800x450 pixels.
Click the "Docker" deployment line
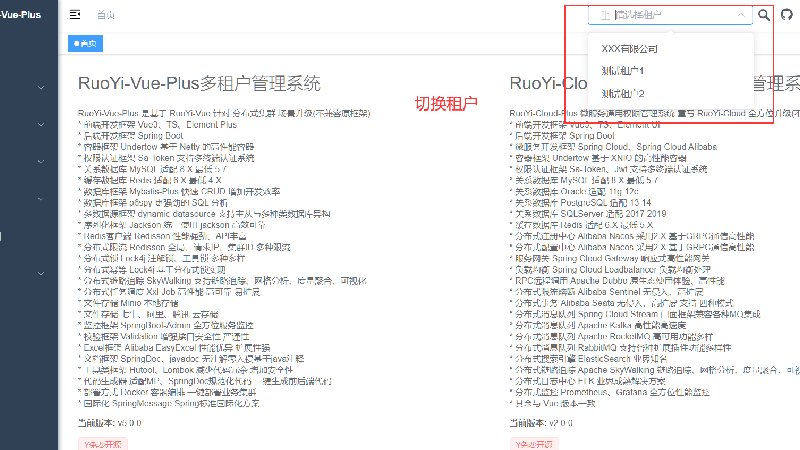pyautogui.click(x=167, y=392)
